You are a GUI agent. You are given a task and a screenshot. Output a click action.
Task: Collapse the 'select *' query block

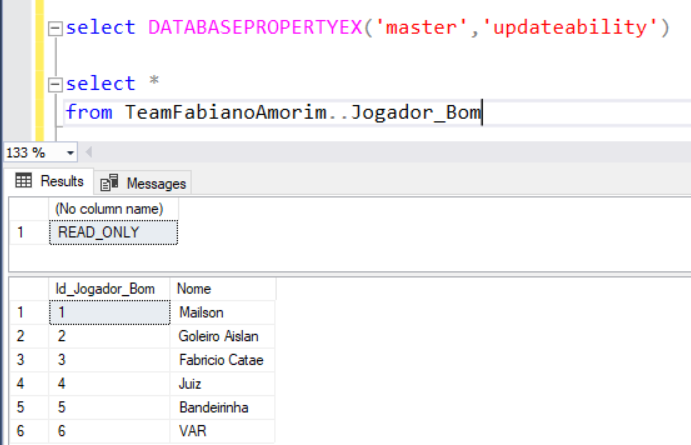tap(56, 85)
